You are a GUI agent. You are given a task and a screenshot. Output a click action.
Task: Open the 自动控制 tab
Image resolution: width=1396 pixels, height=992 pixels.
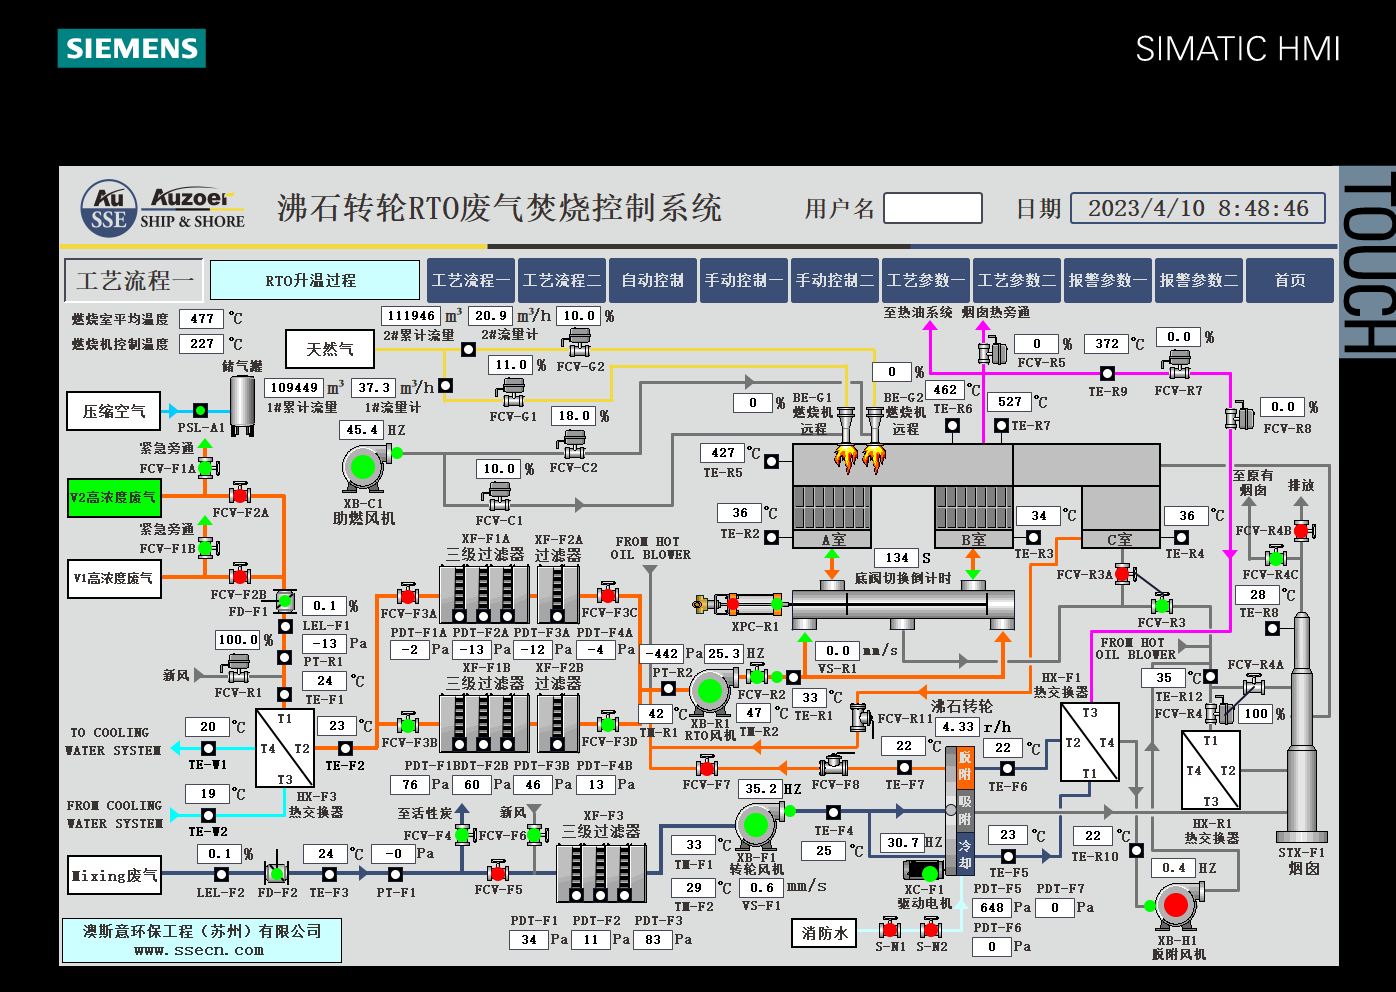point(653,280)
